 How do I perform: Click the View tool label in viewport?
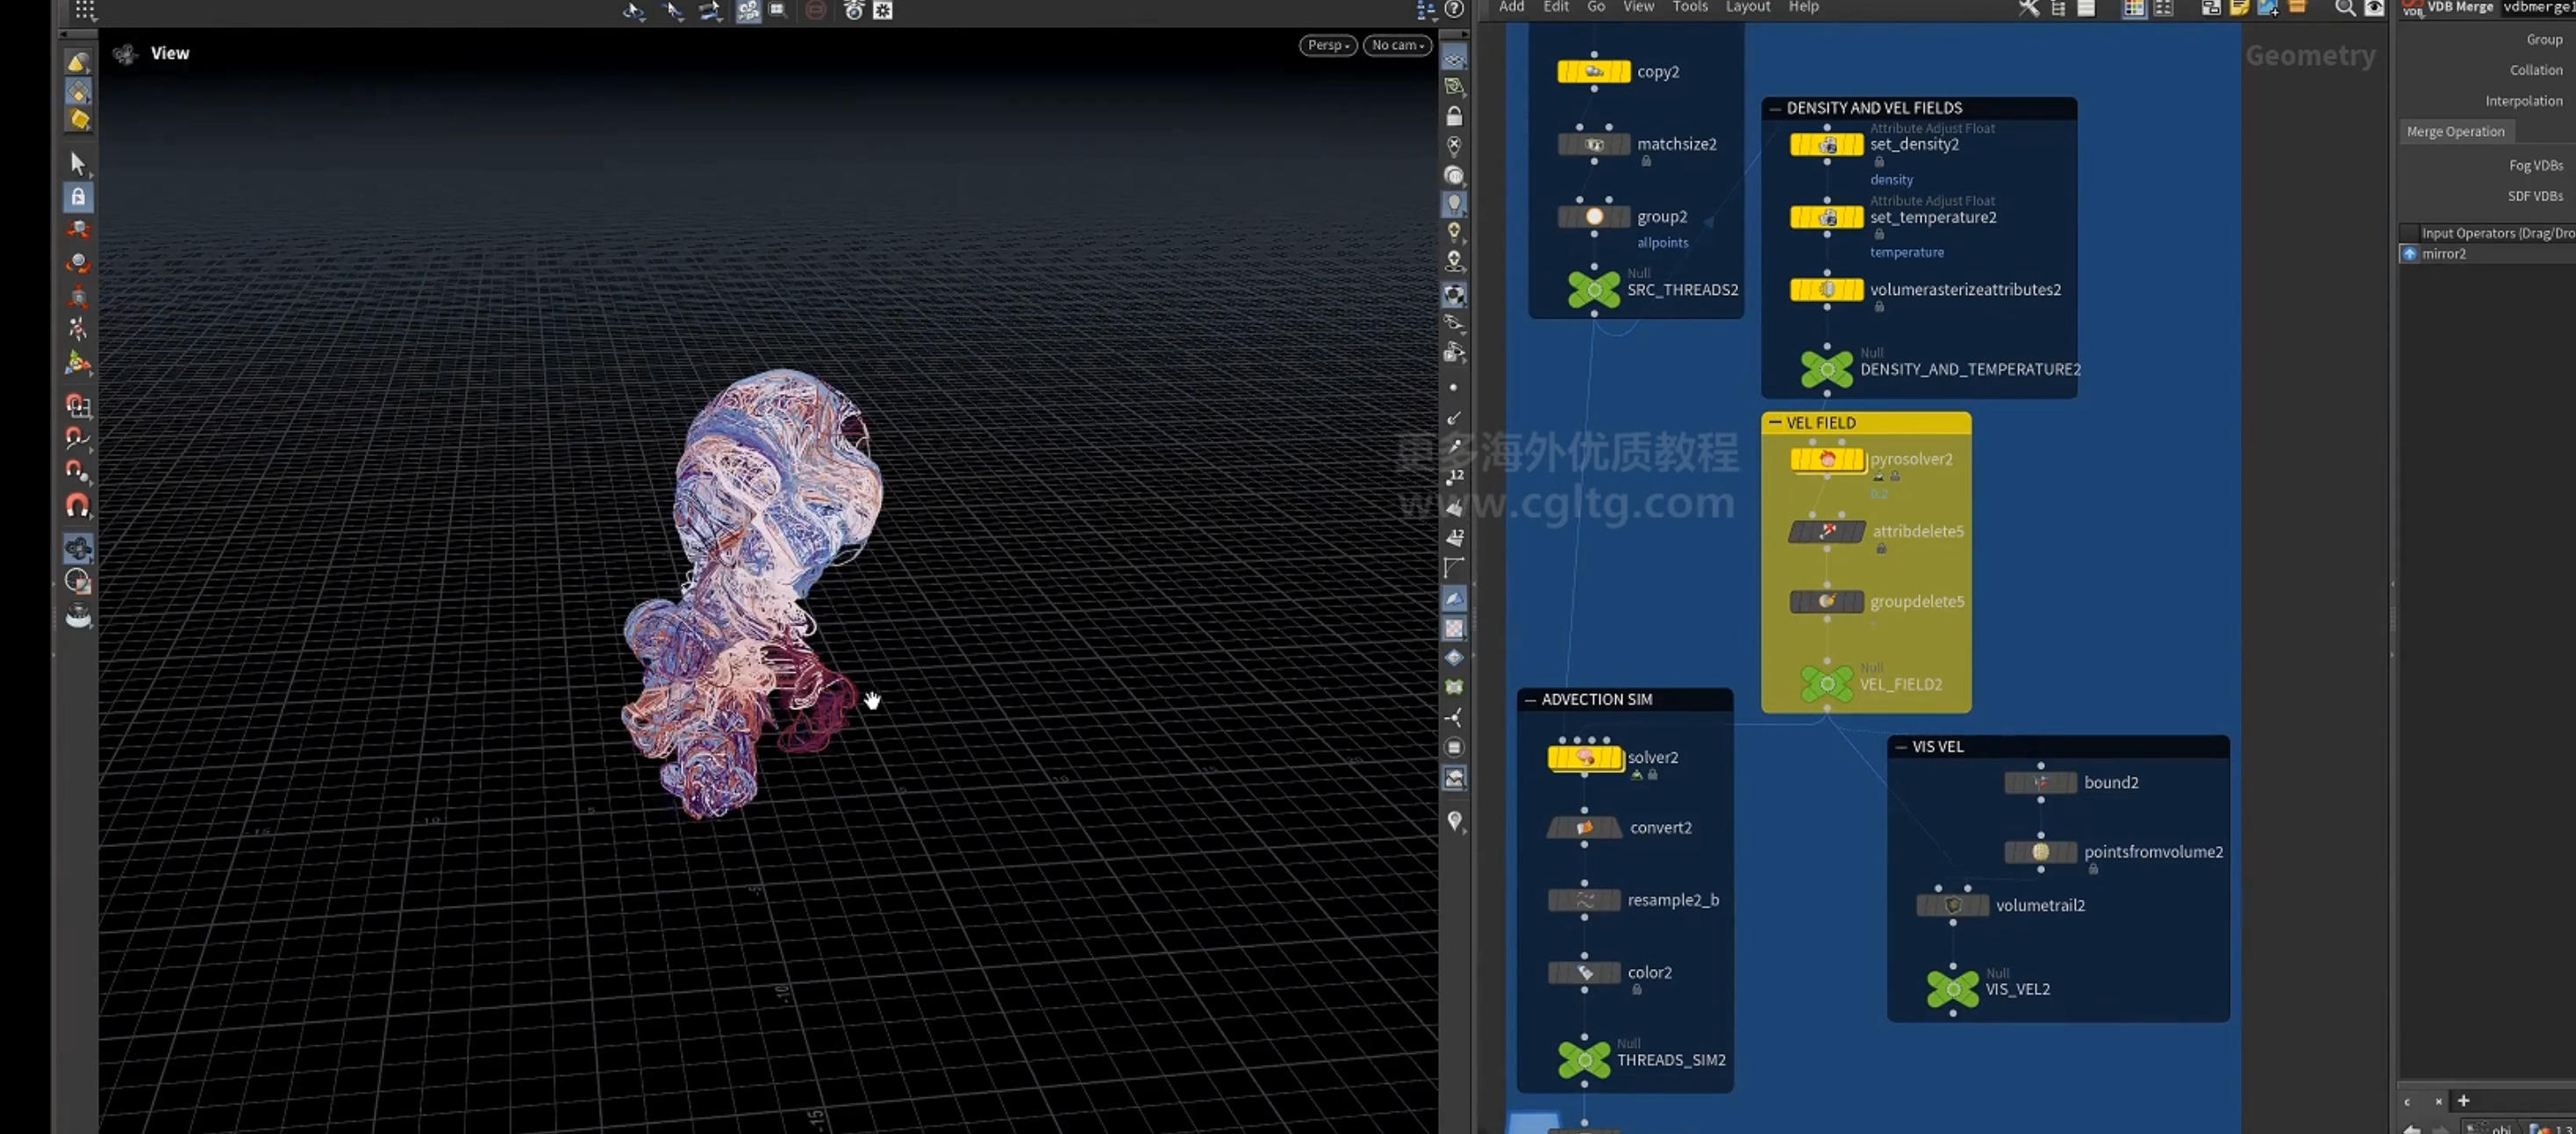(x=170, y=54)
